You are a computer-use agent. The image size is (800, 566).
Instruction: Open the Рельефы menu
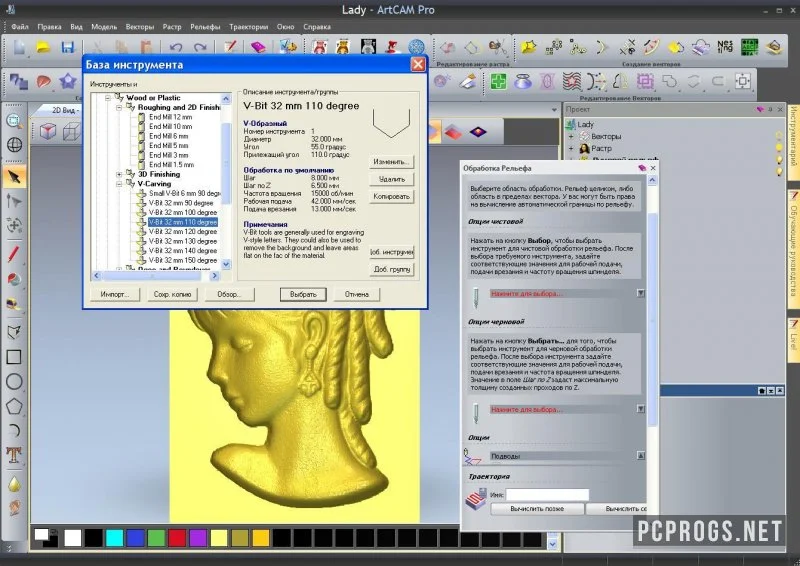tap(205, 27)
